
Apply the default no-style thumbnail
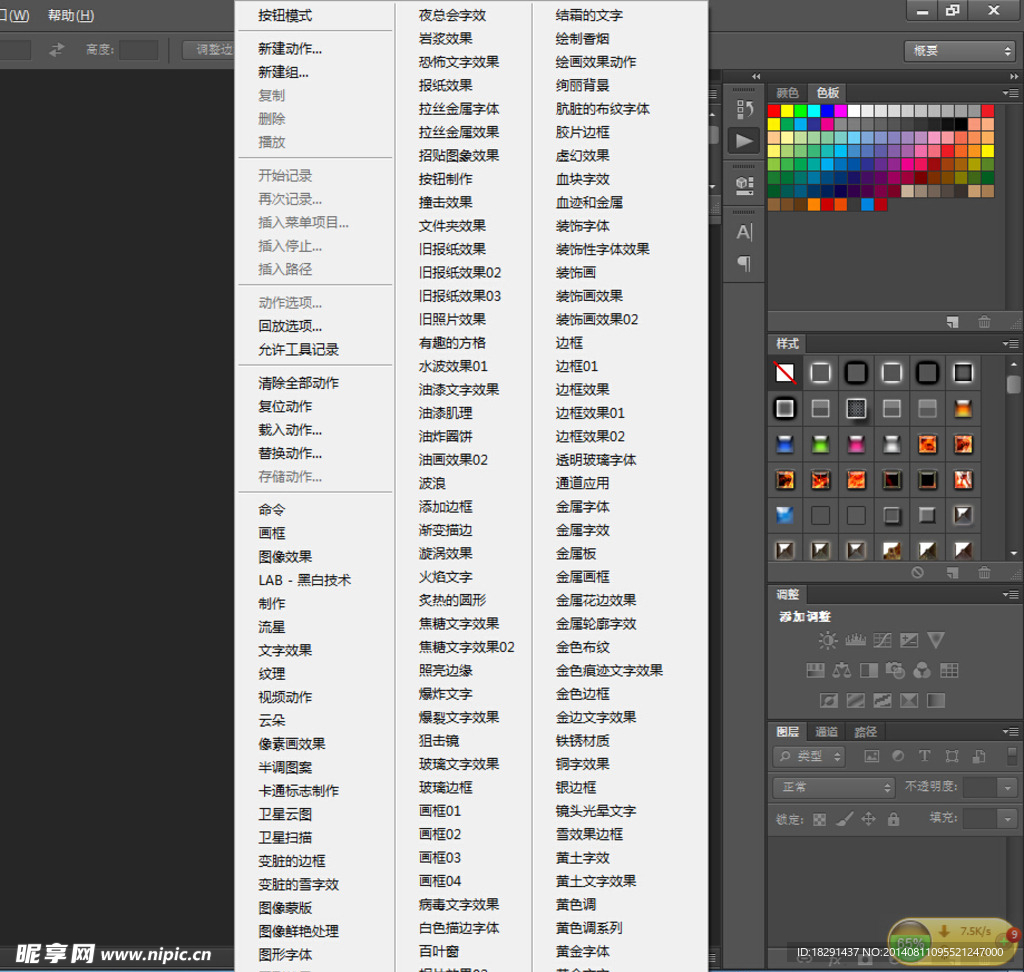click(x=785, y=373)
